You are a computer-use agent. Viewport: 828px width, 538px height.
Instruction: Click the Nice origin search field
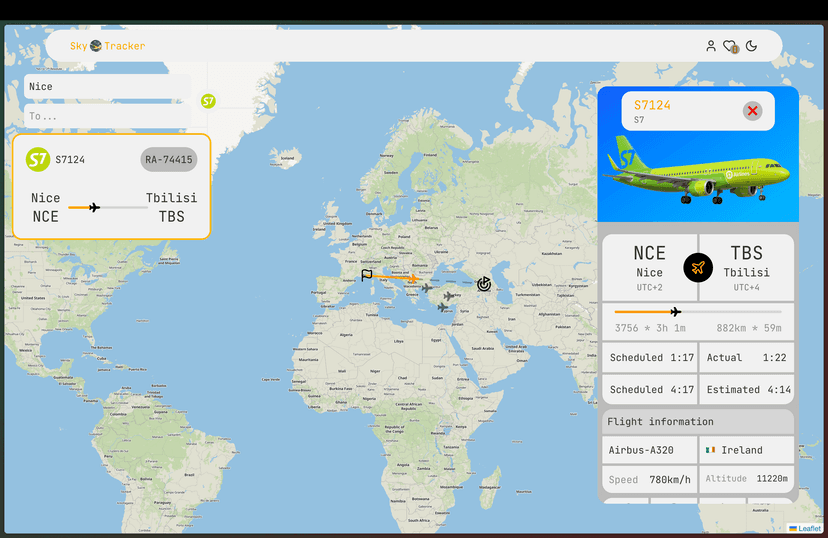tap(107, 87)
